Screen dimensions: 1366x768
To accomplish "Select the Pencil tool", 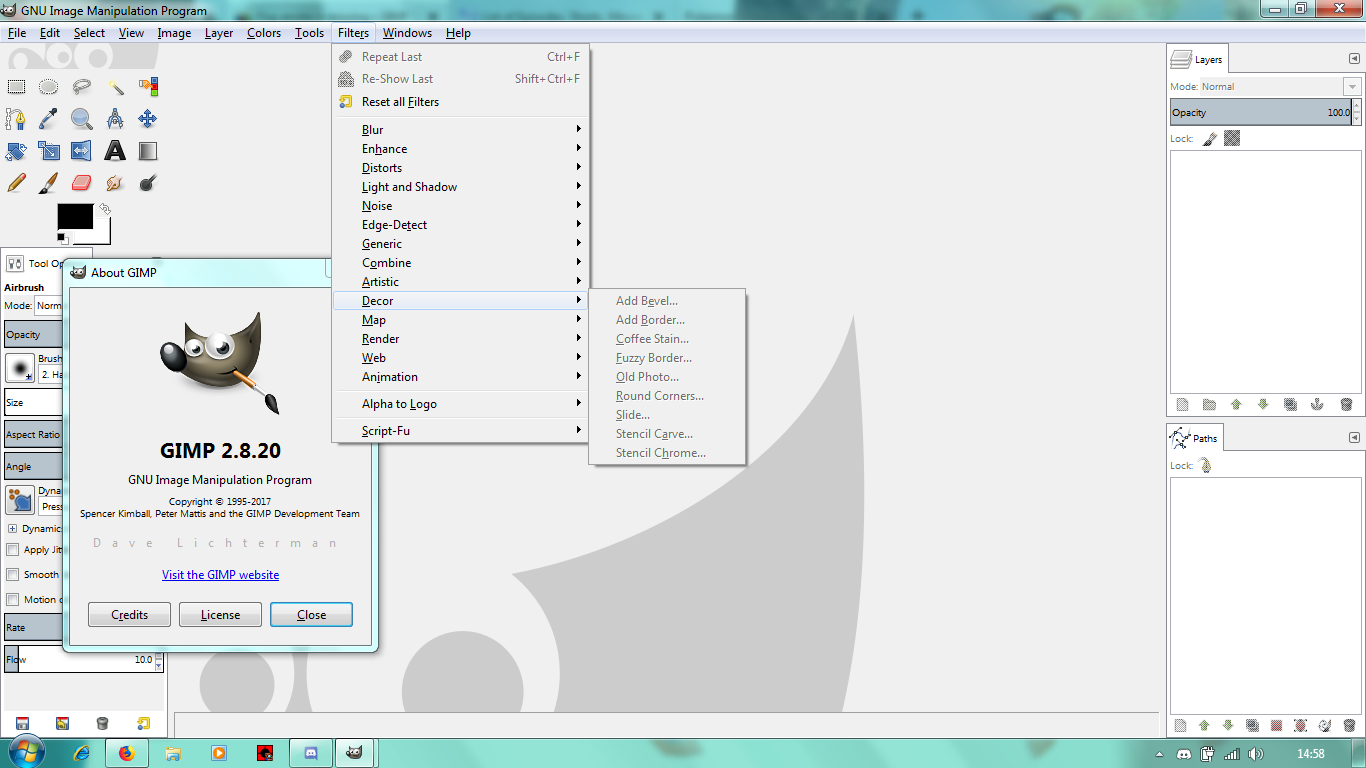I will pos(16,183).
